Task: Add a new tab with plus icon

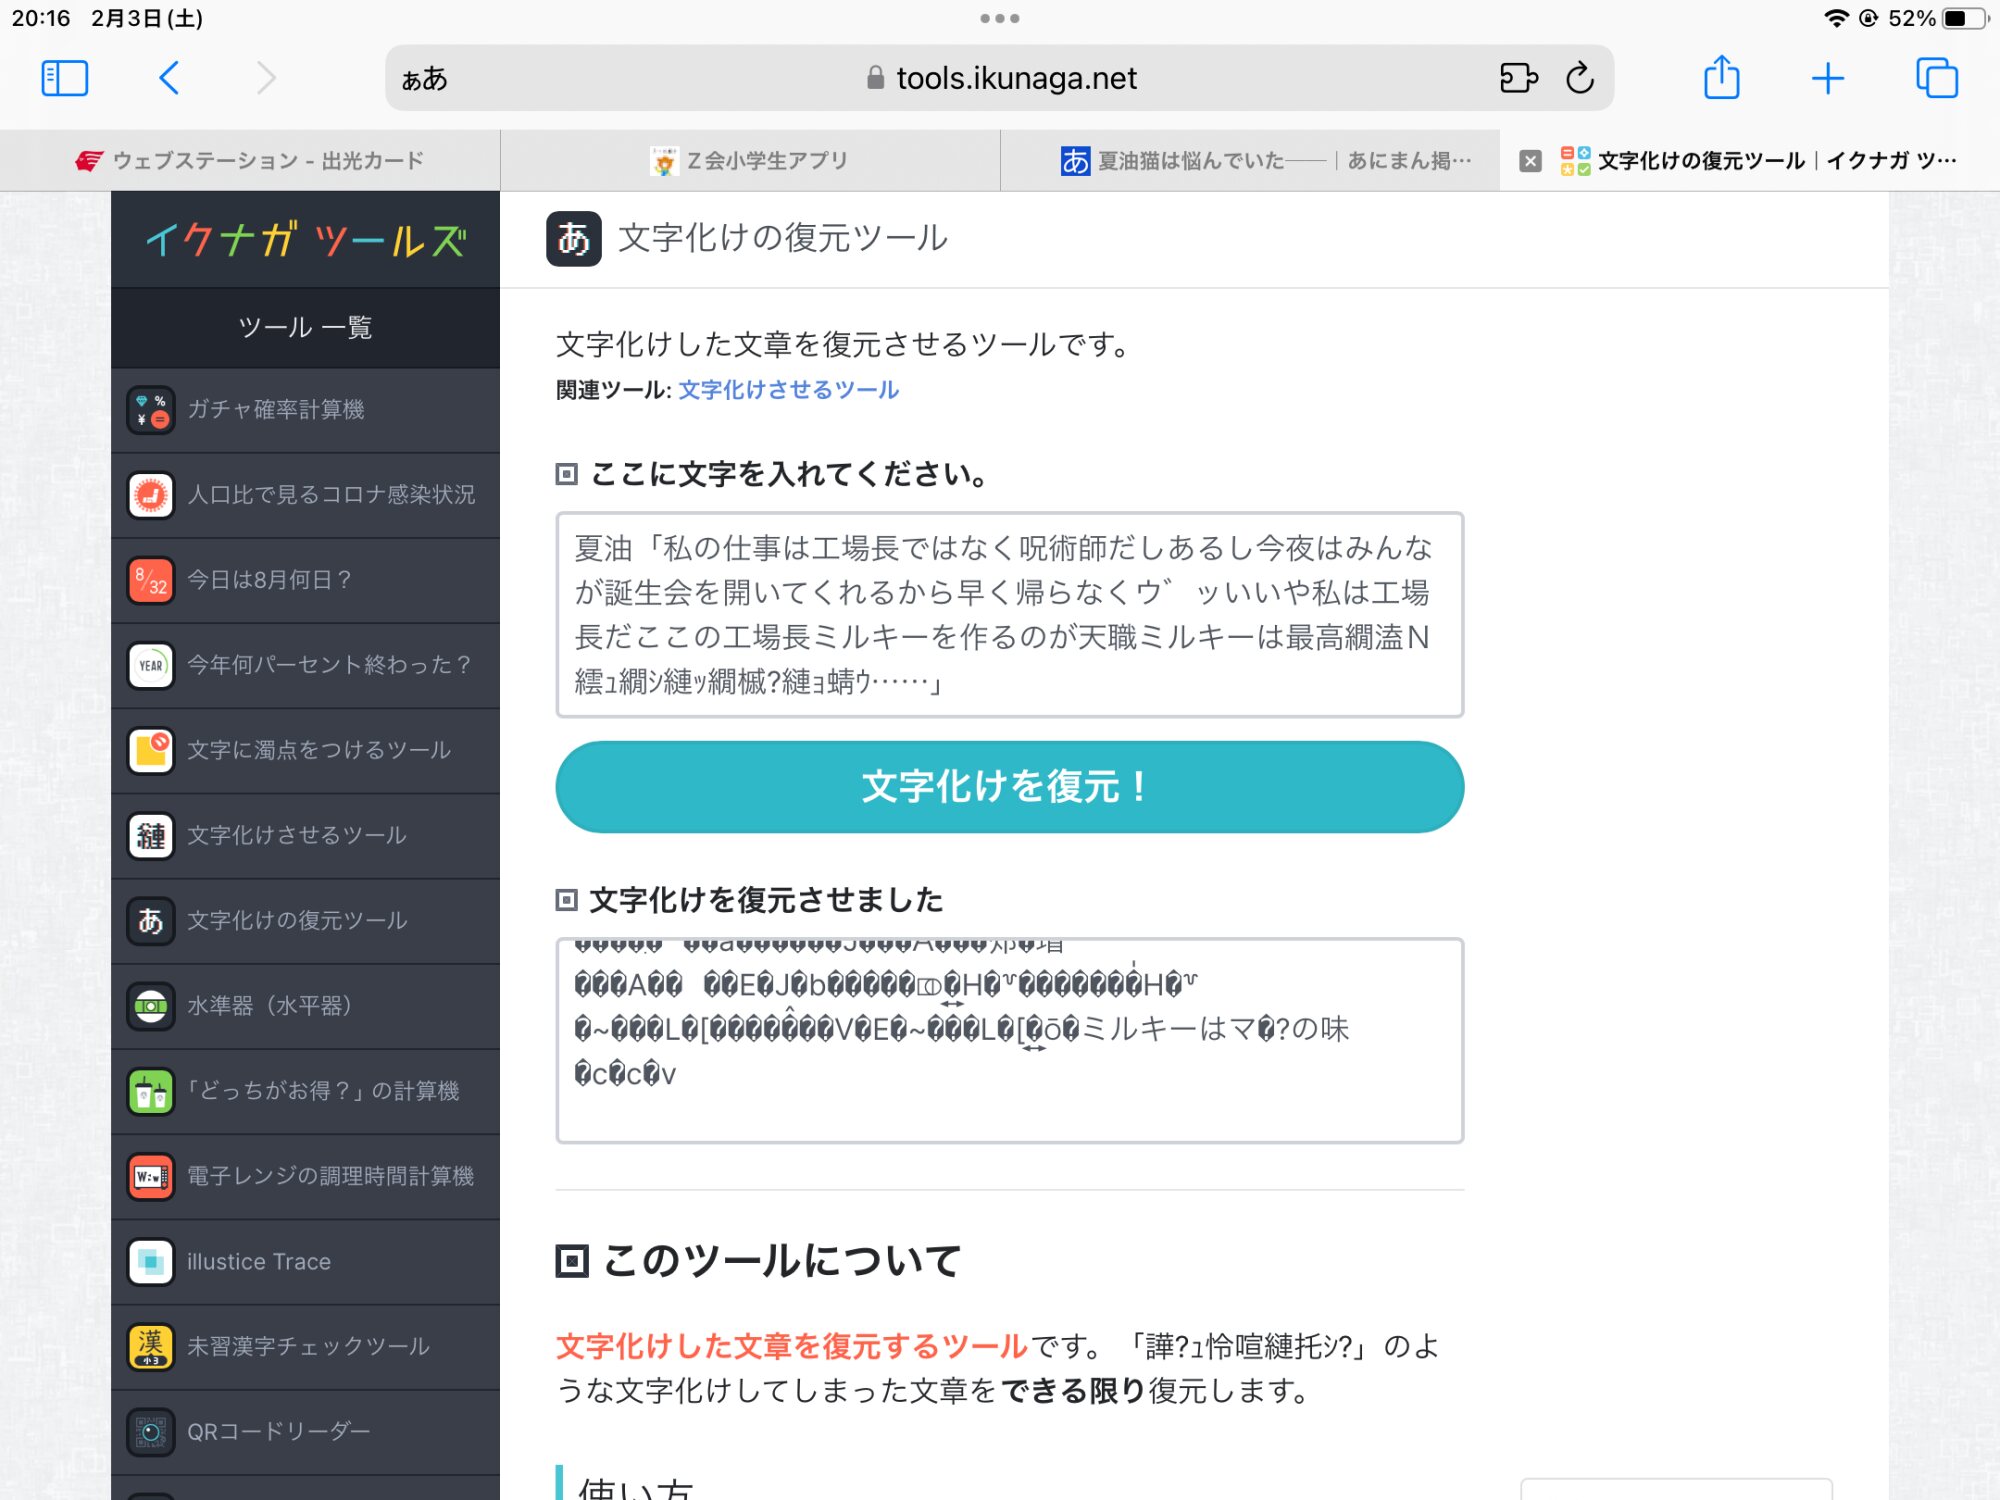Action: 1828,78
